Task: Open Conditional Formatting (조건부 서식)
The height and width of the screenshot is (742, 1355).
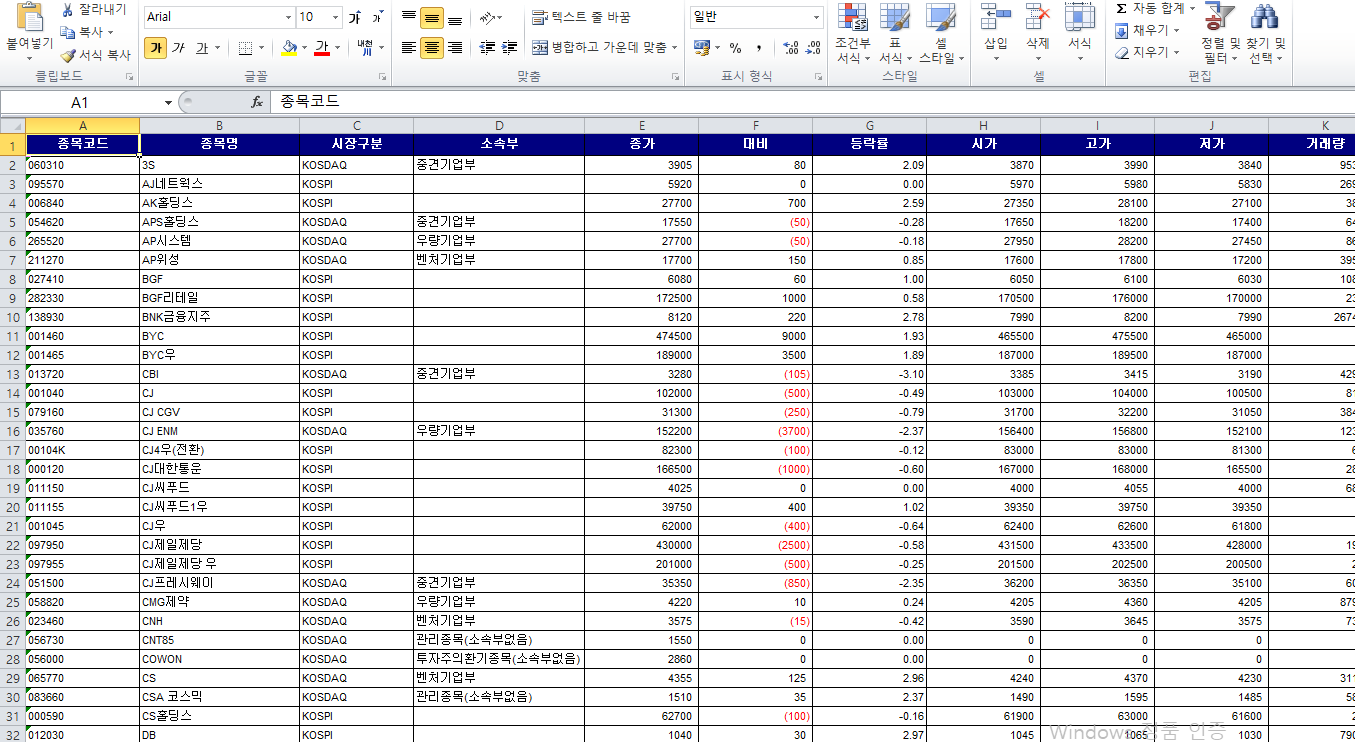Action: 852,33
